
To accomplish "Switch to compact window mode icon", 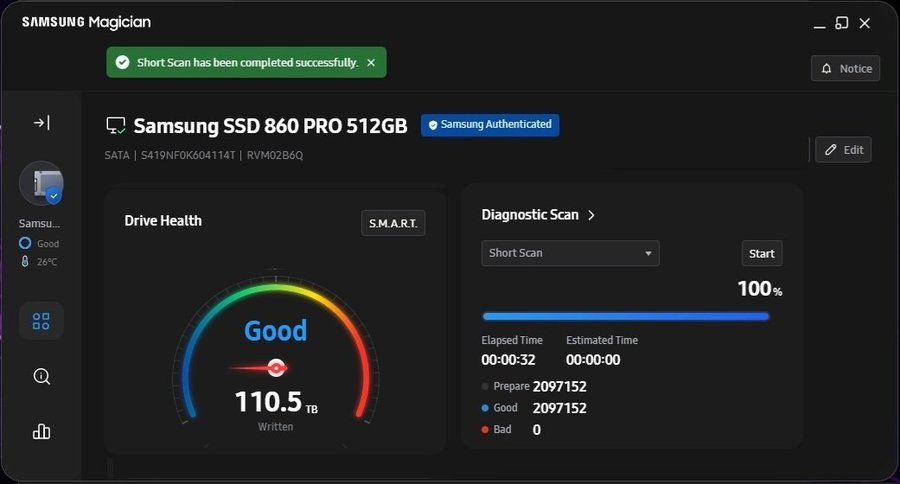I will pyautogui.click(x=842, y=23).
